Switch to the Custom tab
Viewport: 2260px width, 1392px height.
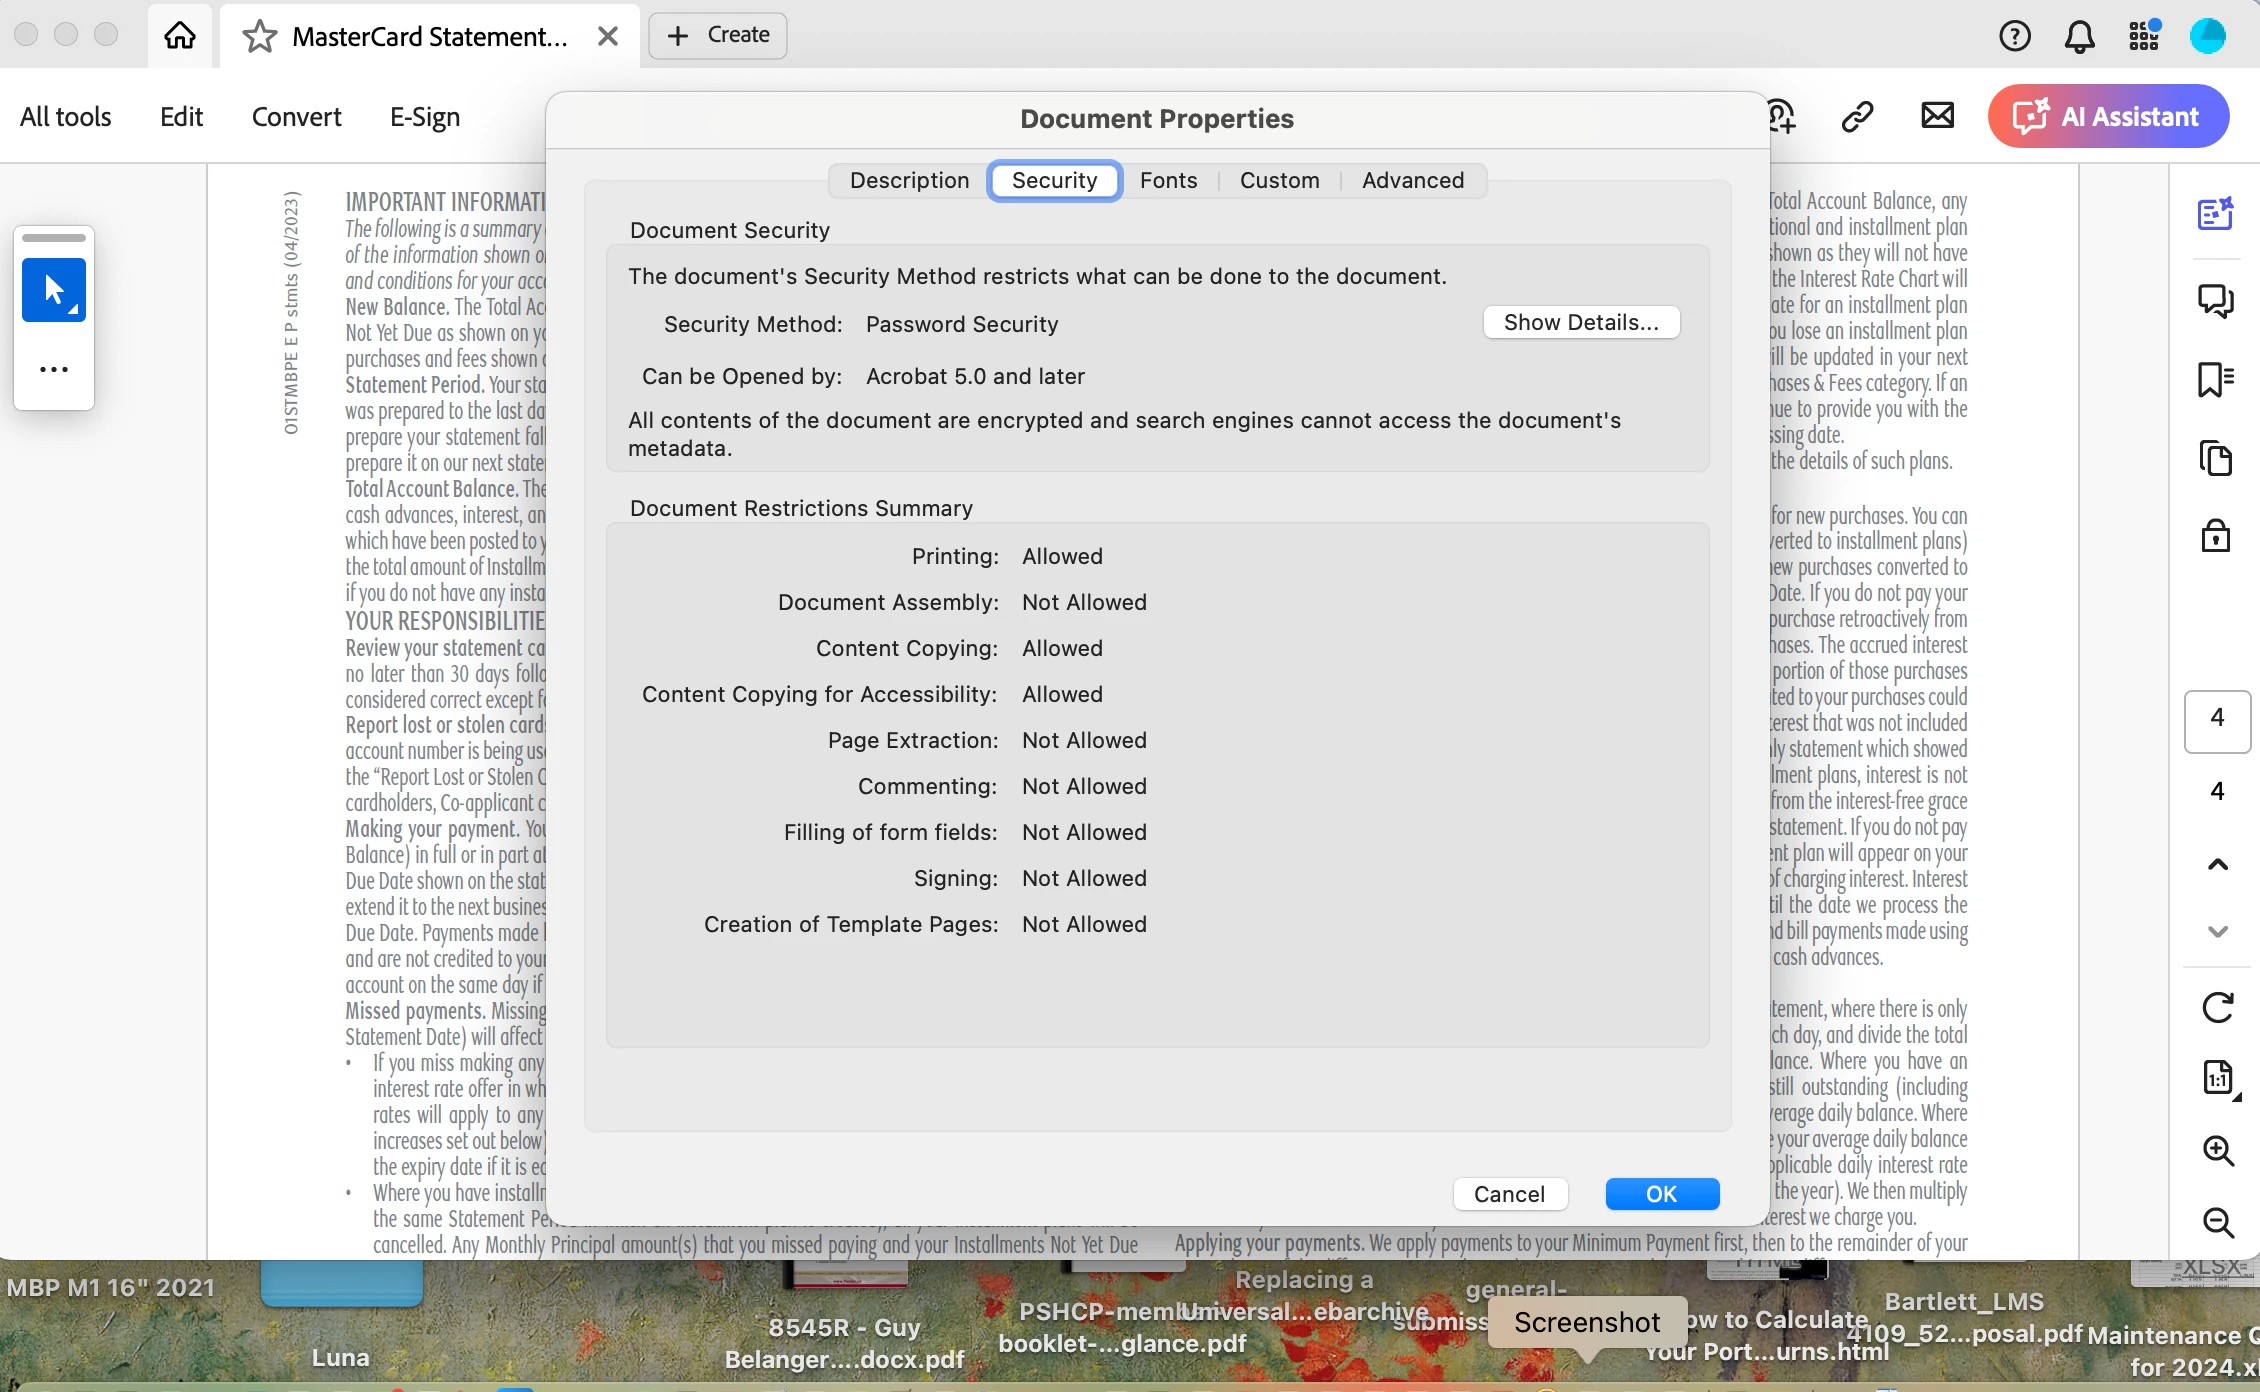coord(1279,181)
